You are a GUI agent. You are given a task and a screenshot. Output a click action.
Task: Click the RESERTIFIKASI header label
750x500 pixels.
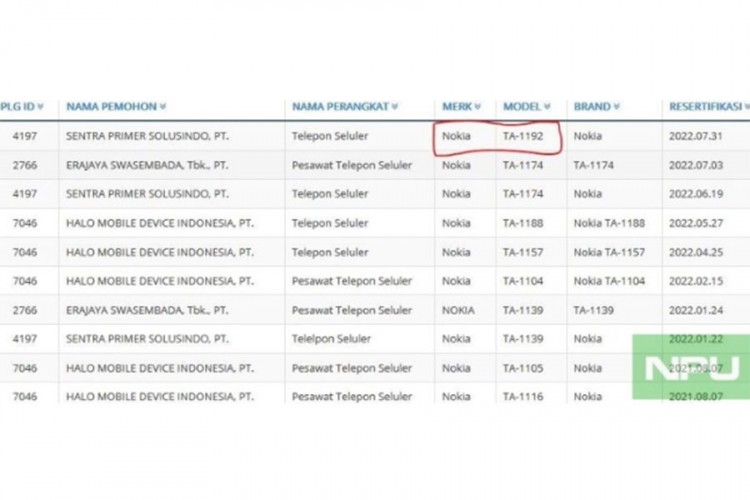pos(706,107)
